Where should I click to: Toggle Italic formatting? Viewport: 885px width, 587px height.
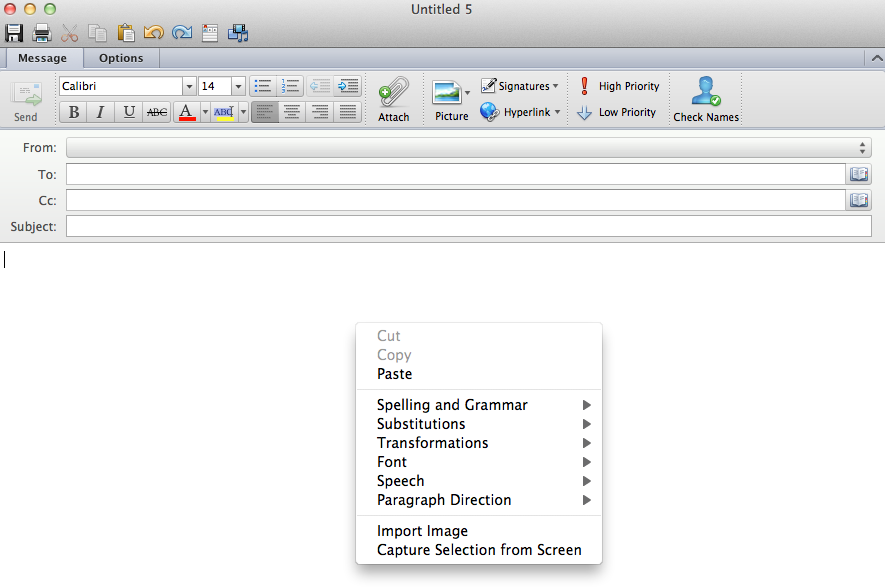point(101,112)
